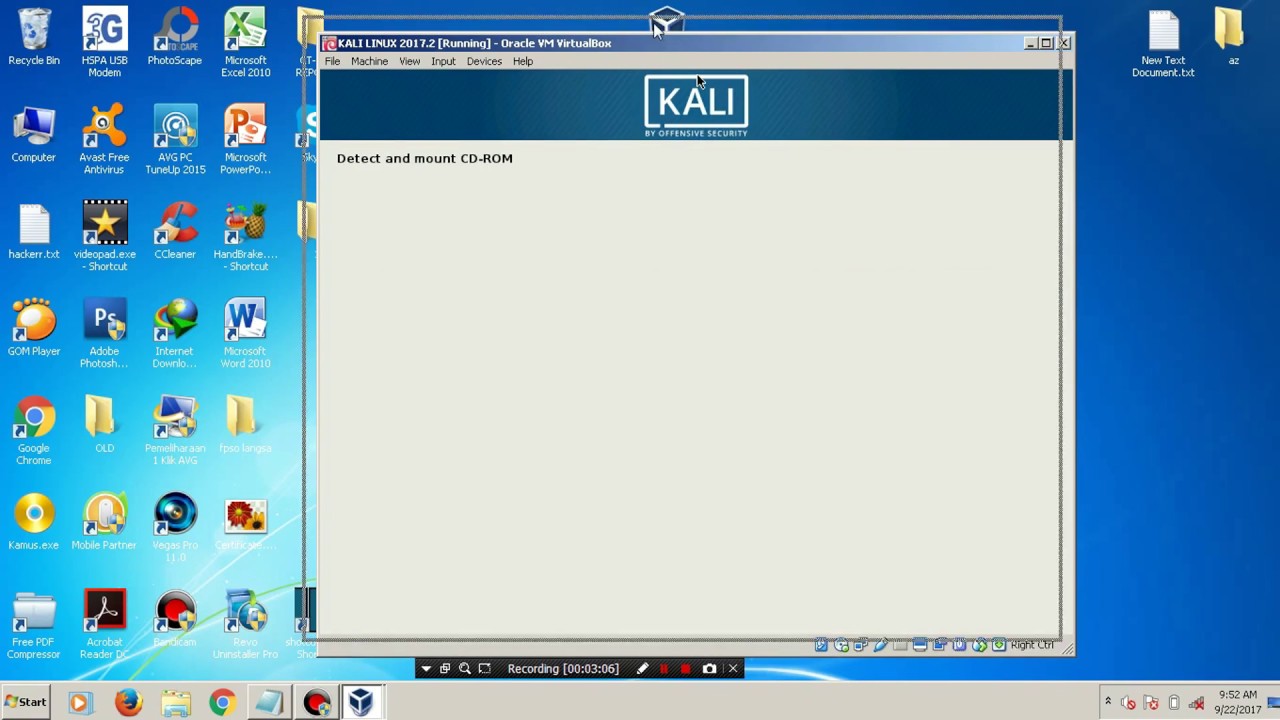Select the New Text Document.txt file
Screen dimensions: 1280x720
[1163, 42]
